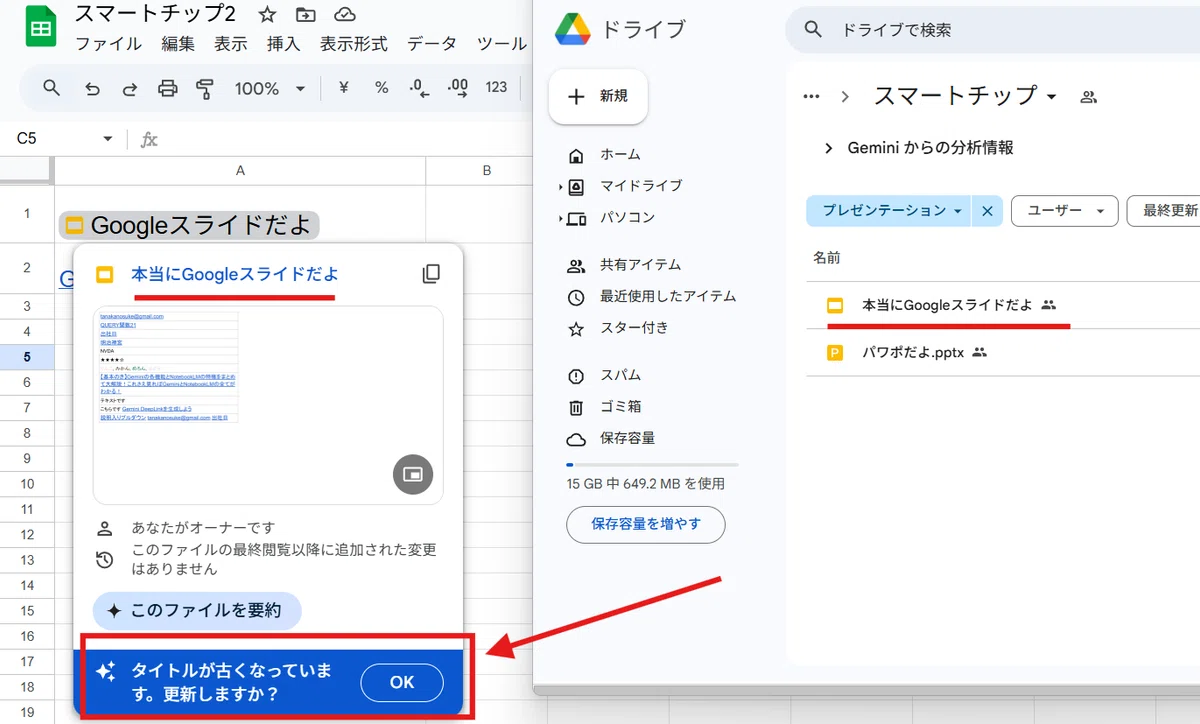This screenshot has height=724, width=1200.
Task: Open the 表示形式 menu
Action: click(x=353, y=44)
